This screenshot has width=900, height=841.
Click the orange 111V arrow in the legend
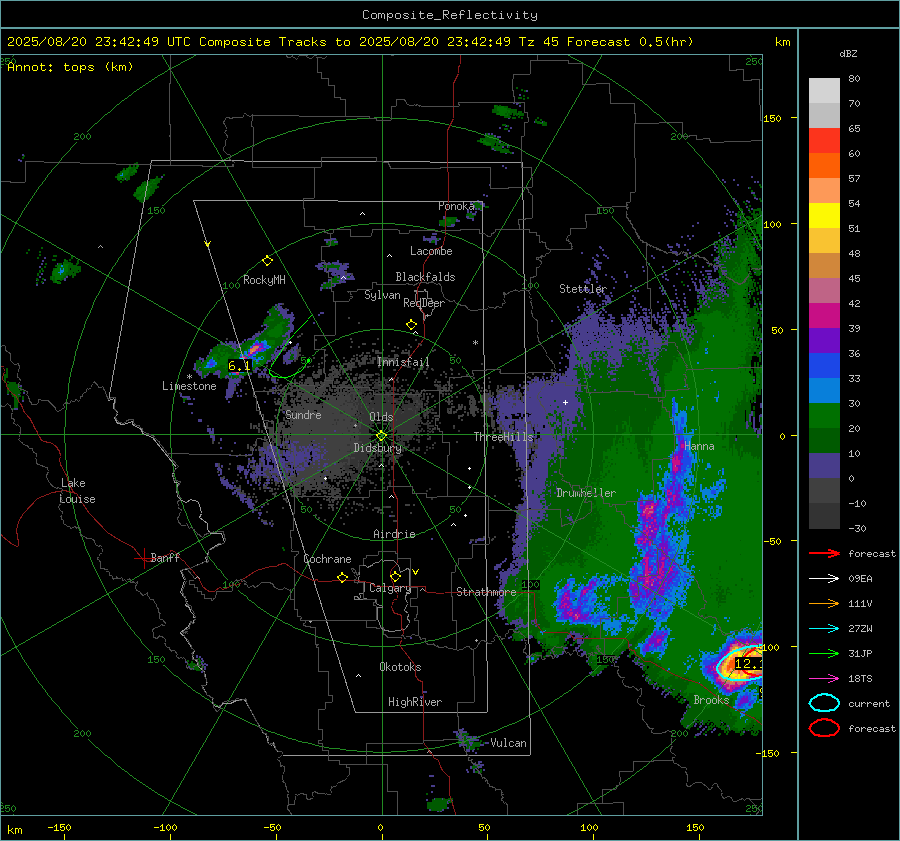824,603
